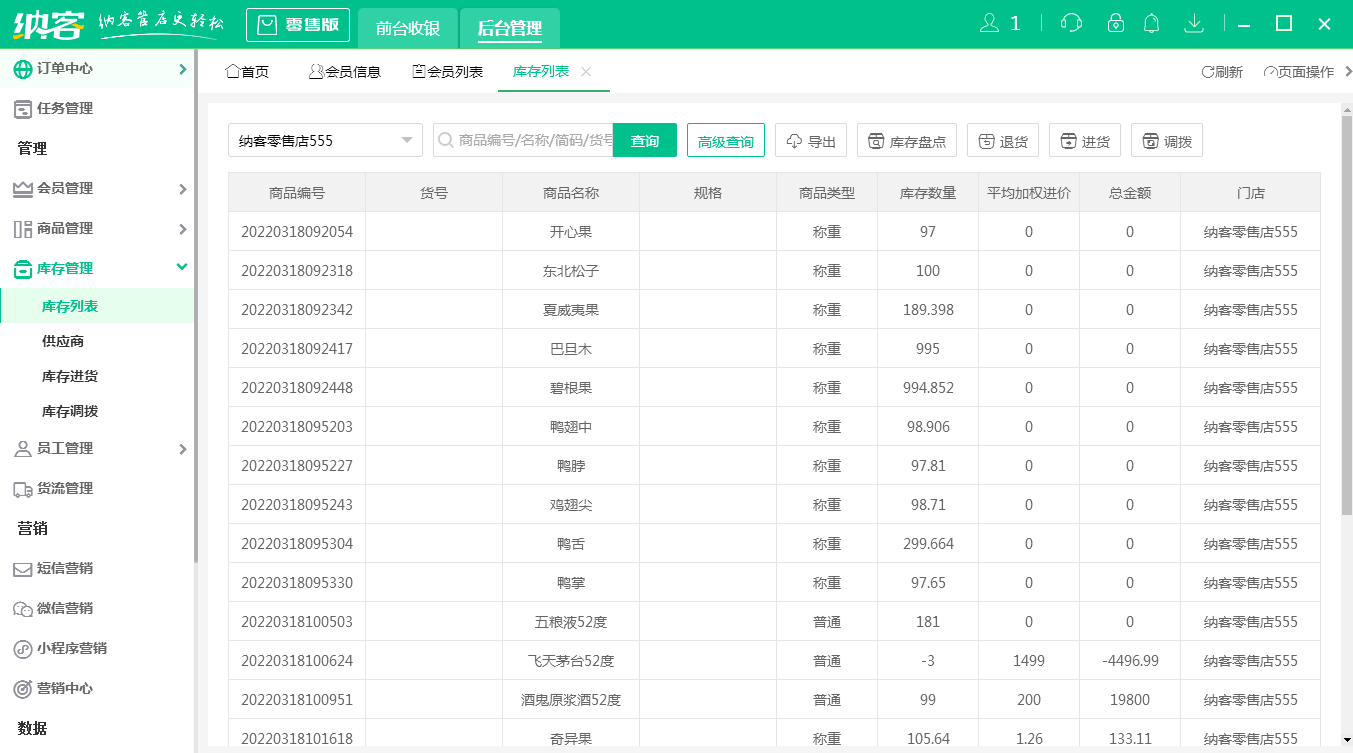Click the lock screen icon in title bar
The width and height of the screenshot is (1353, 753).
tap(1115, 22)
